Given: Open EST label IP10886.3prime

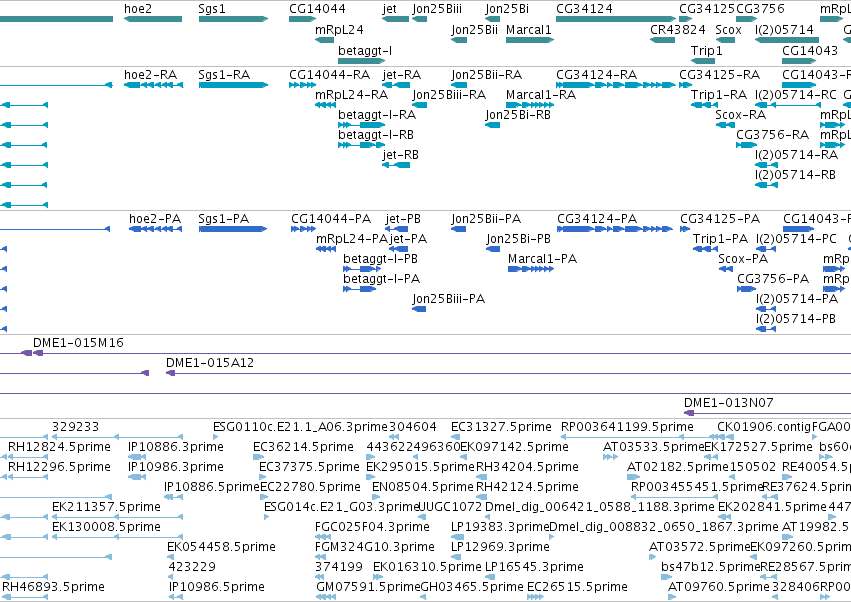Looking at the screenshot, I should pyautogui.click(x=175, y=447).
